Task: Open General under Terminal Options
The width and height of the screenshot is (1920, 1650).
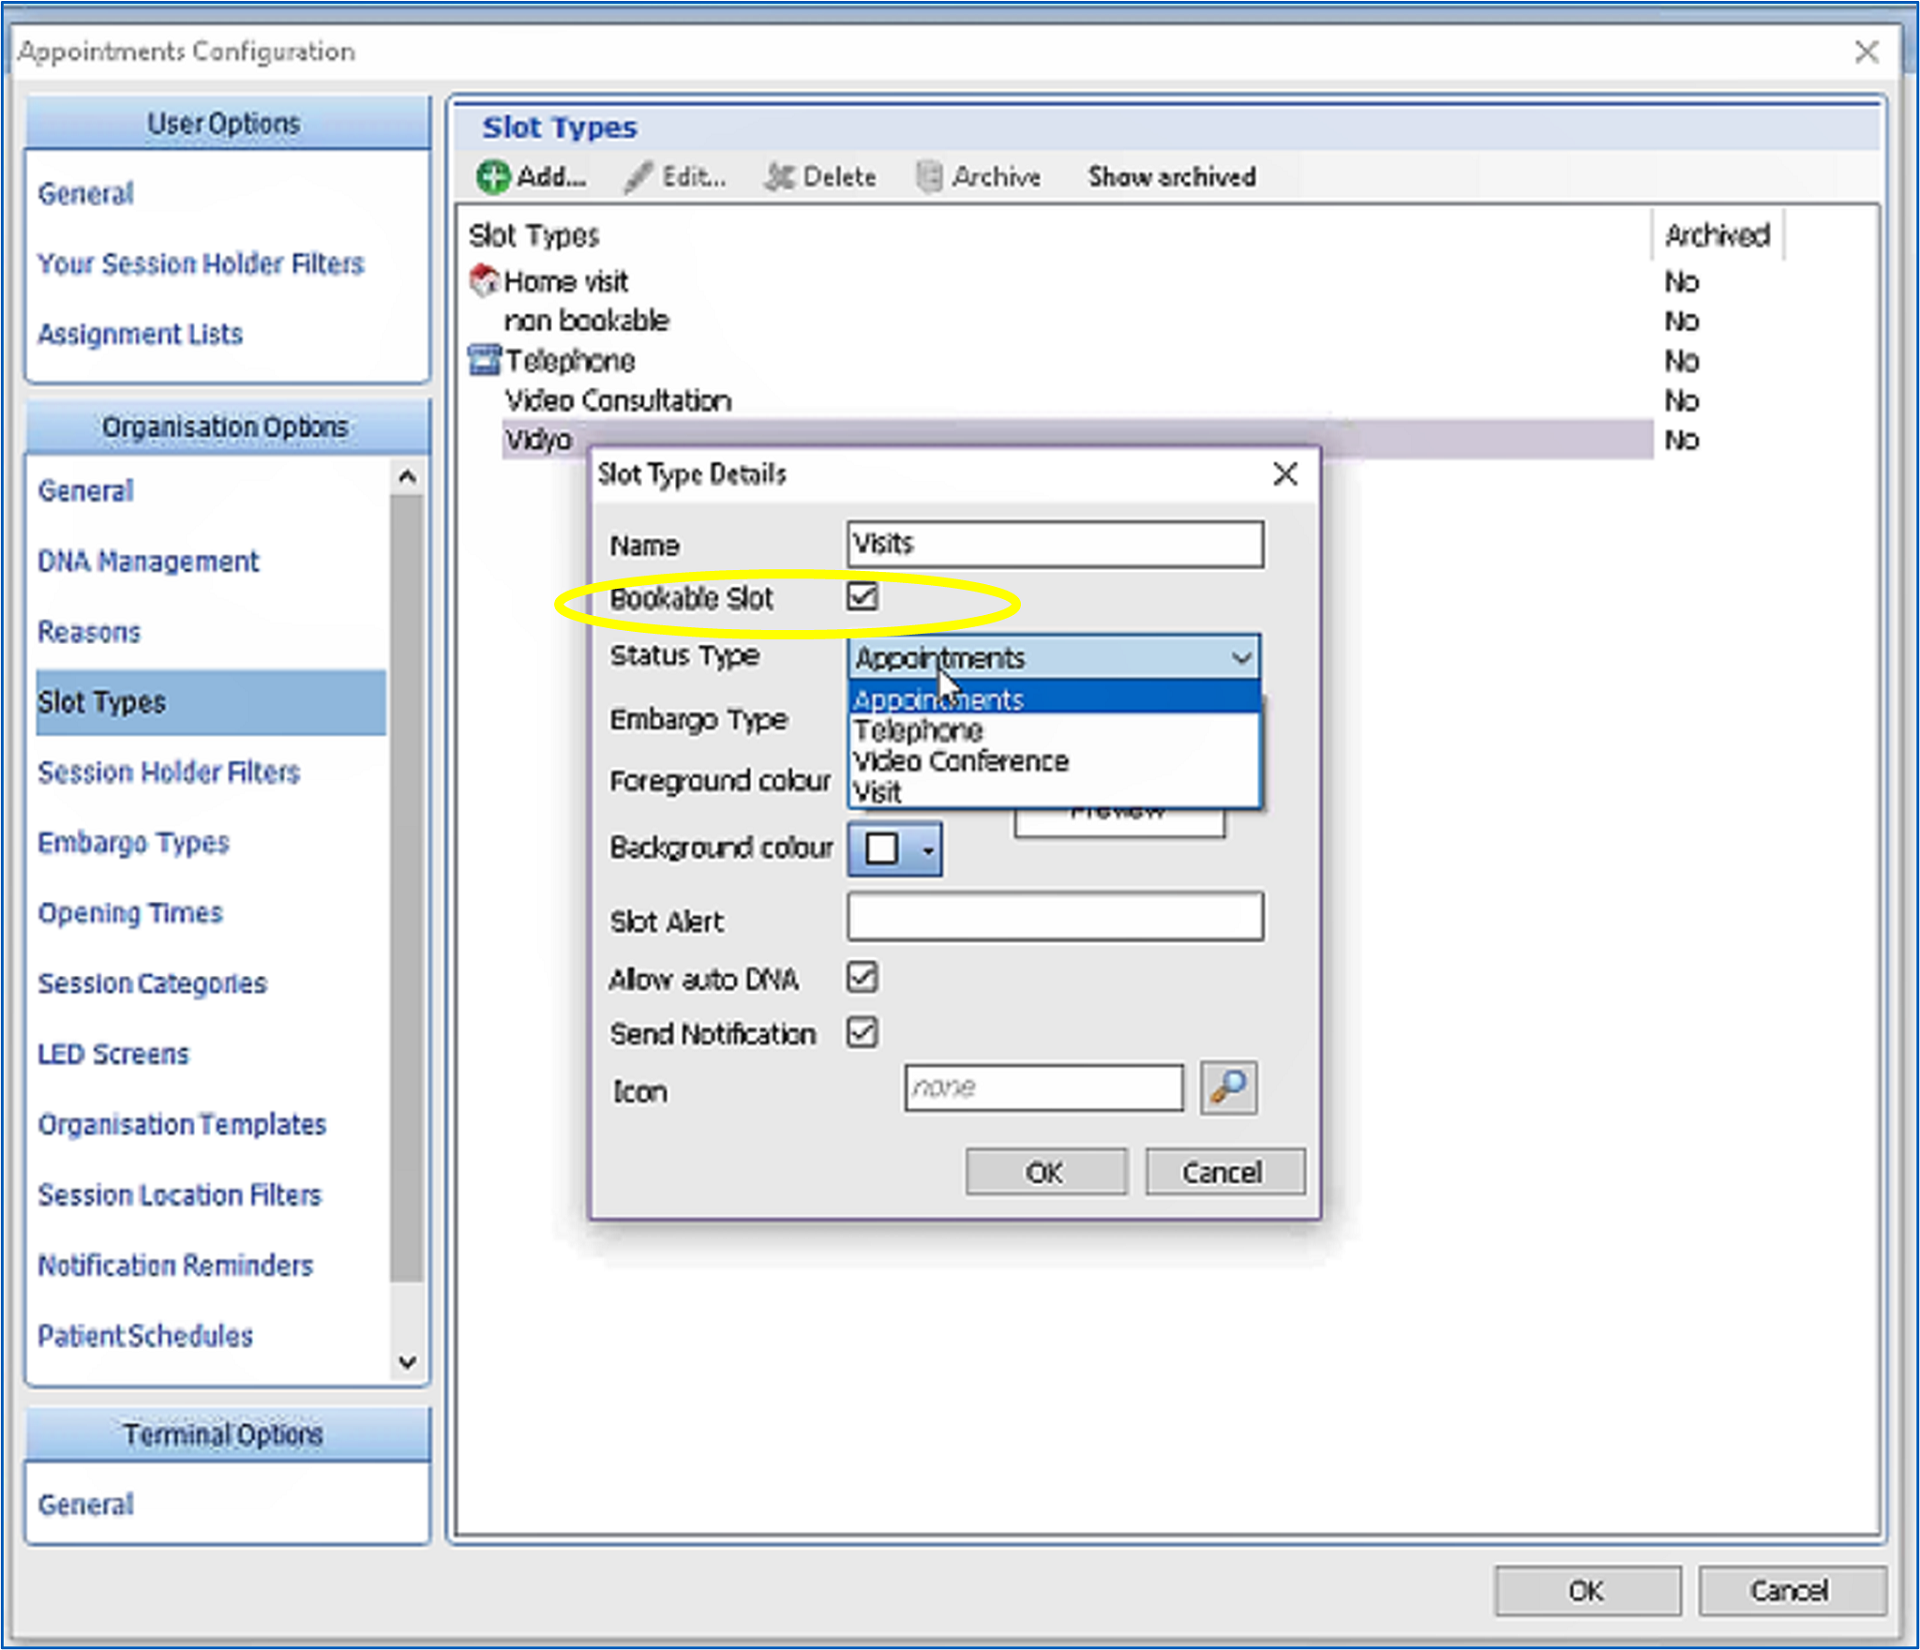Action: tap(86, 1505)
